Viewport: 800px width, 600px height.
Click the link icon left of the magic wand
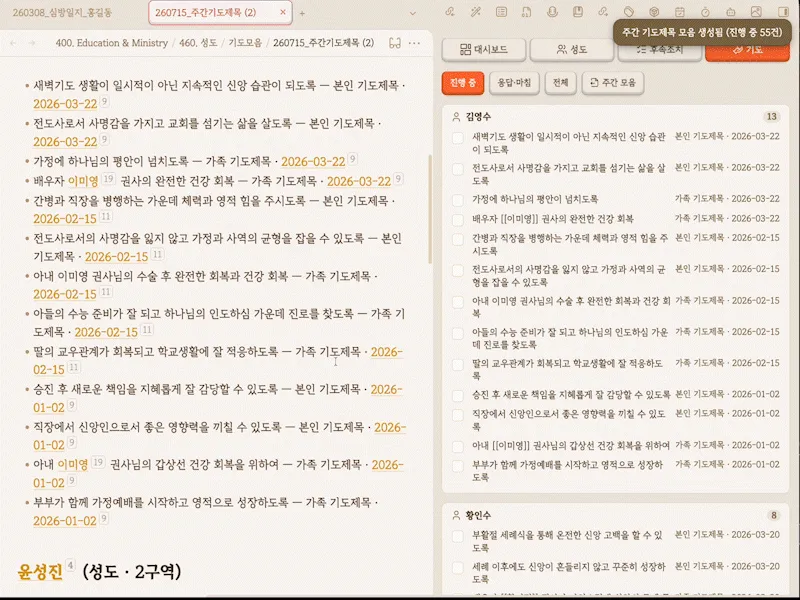[x=450, y=12]
